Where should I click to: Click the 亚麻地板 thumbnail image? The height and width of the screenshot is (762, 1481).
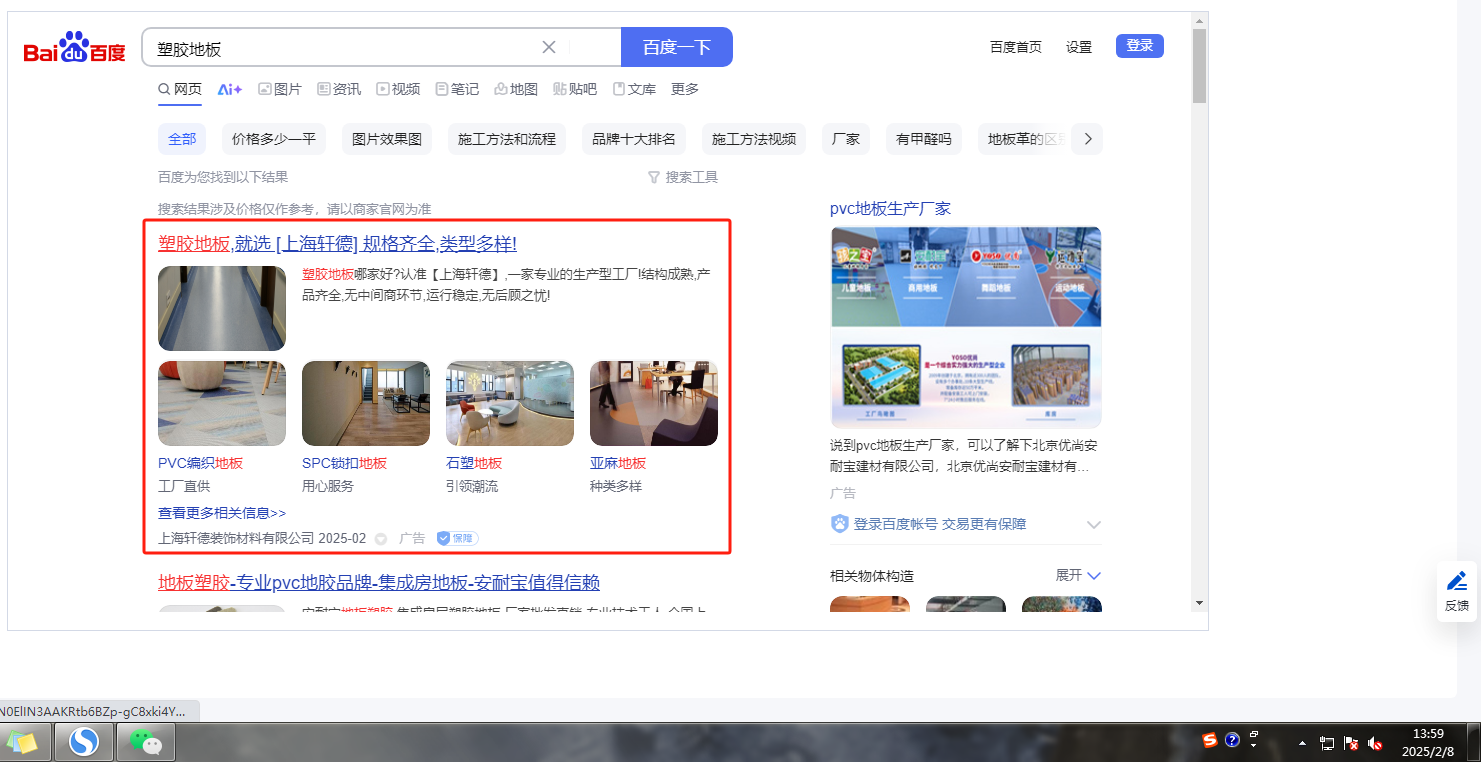click(x=654, y=403)
